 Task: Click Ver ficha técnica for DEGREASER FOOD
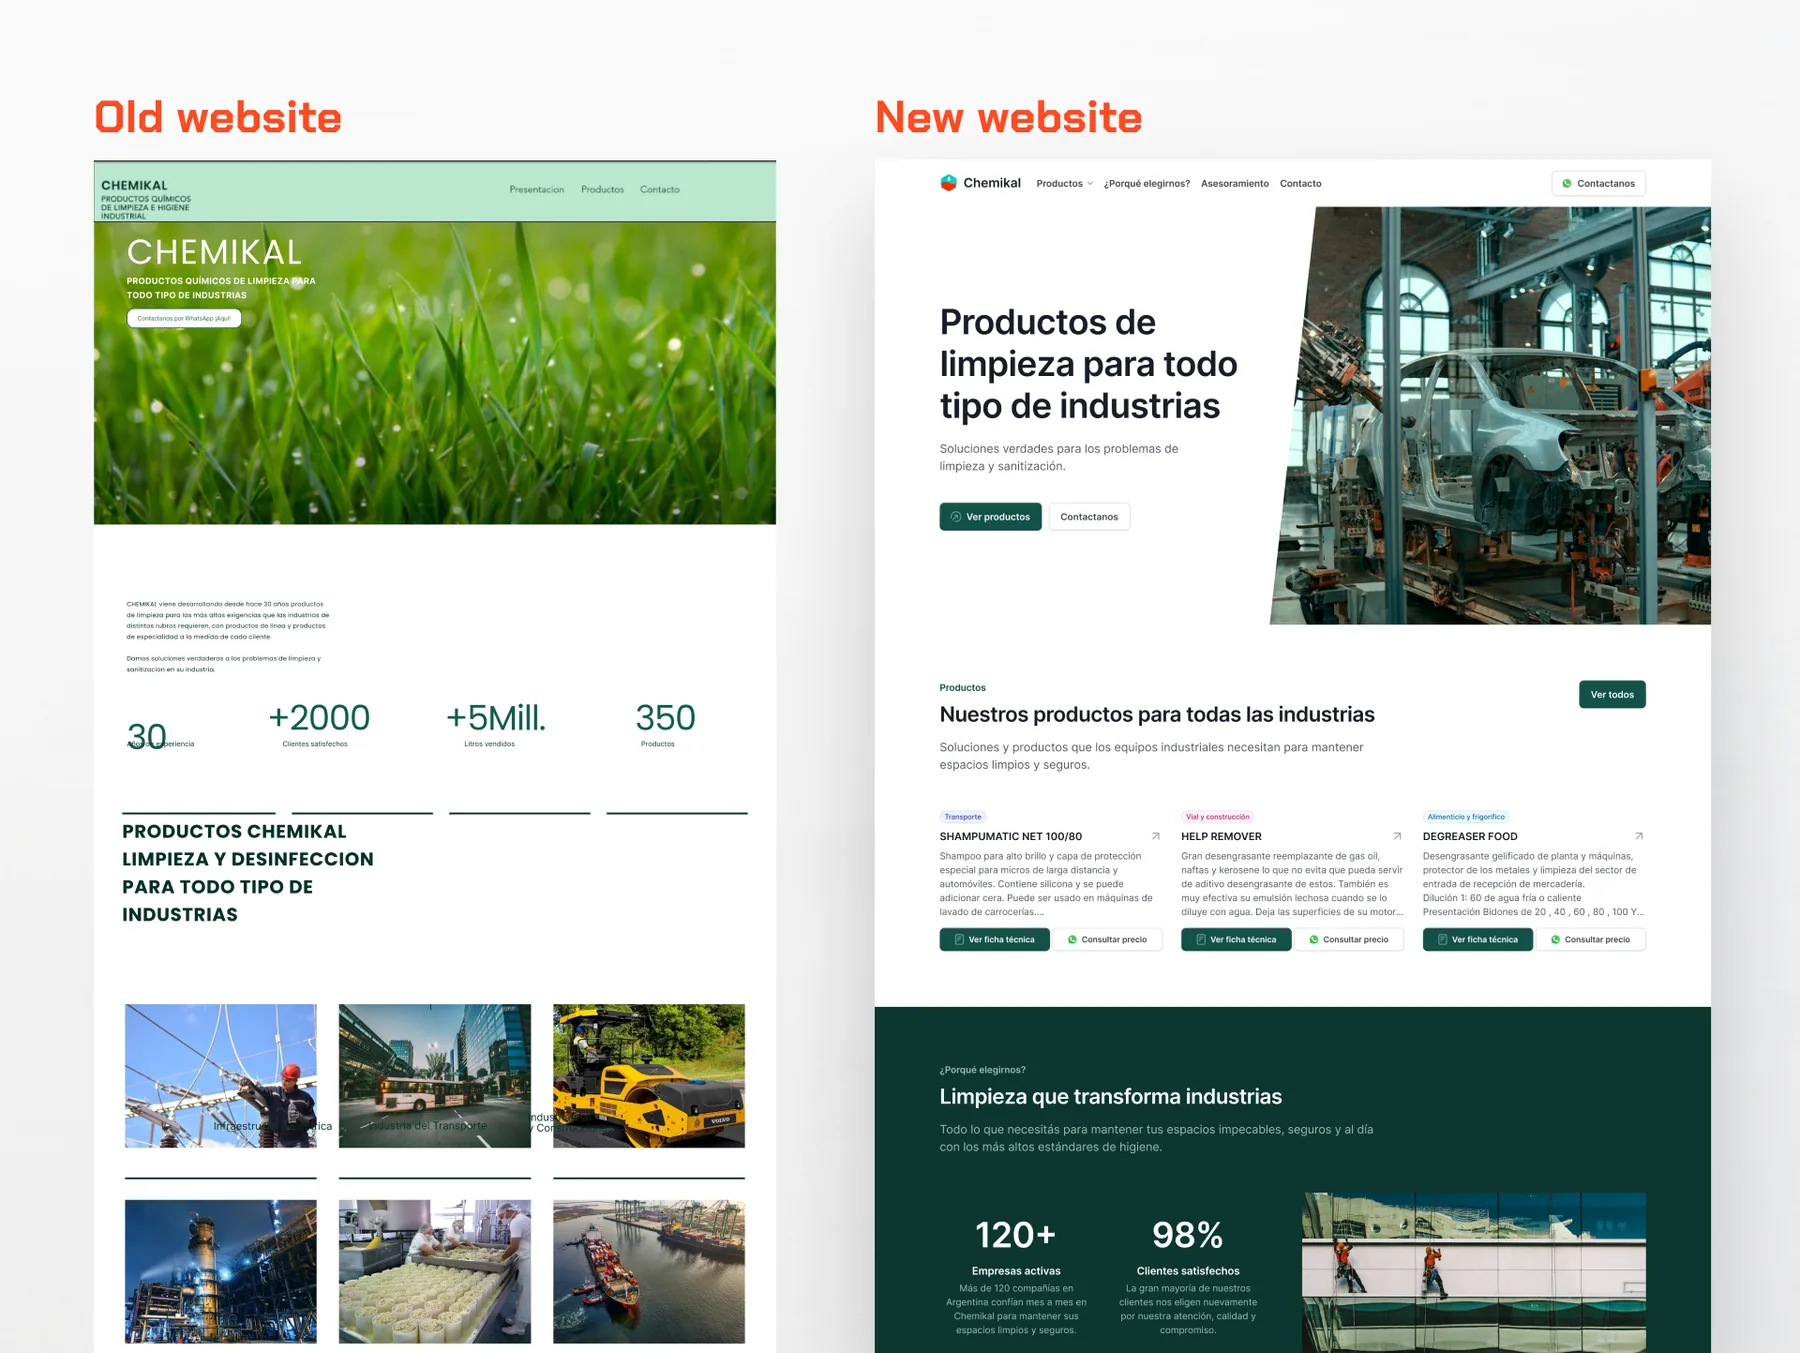[x=1477, y=940]
